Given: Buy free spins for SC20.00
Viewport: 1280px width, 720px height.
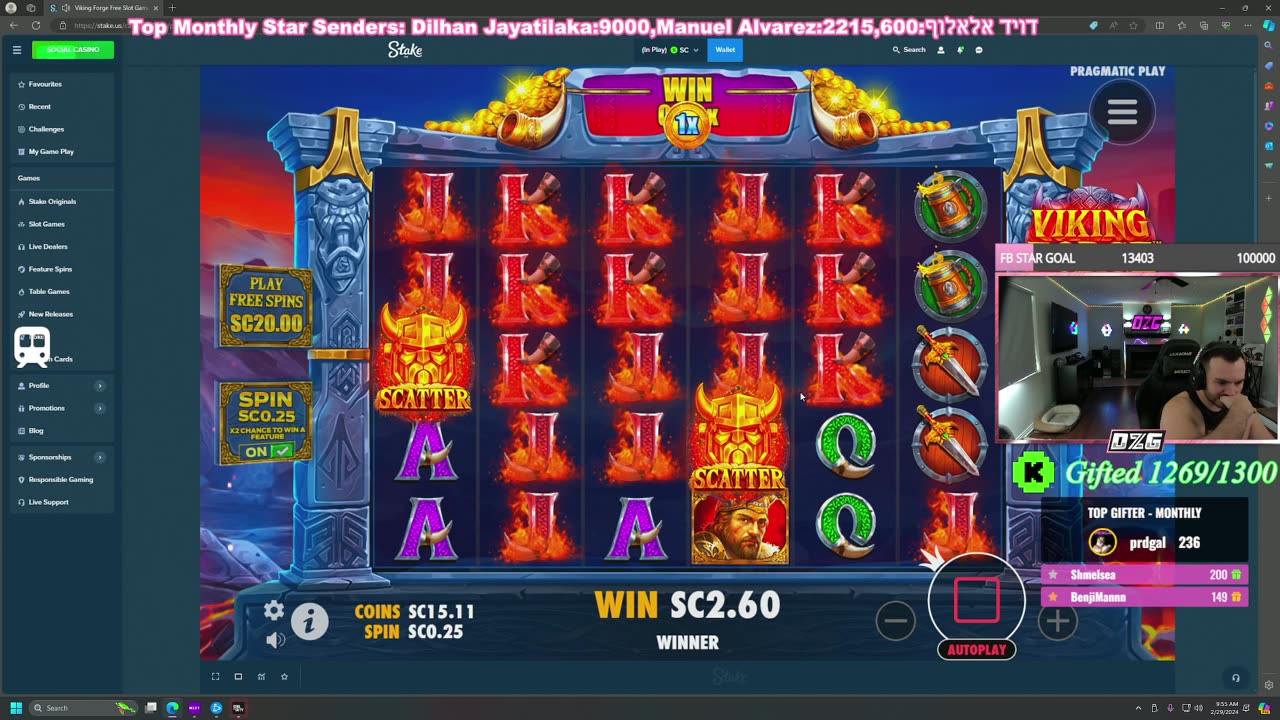Looking at the screenshot, I should 266,304.
